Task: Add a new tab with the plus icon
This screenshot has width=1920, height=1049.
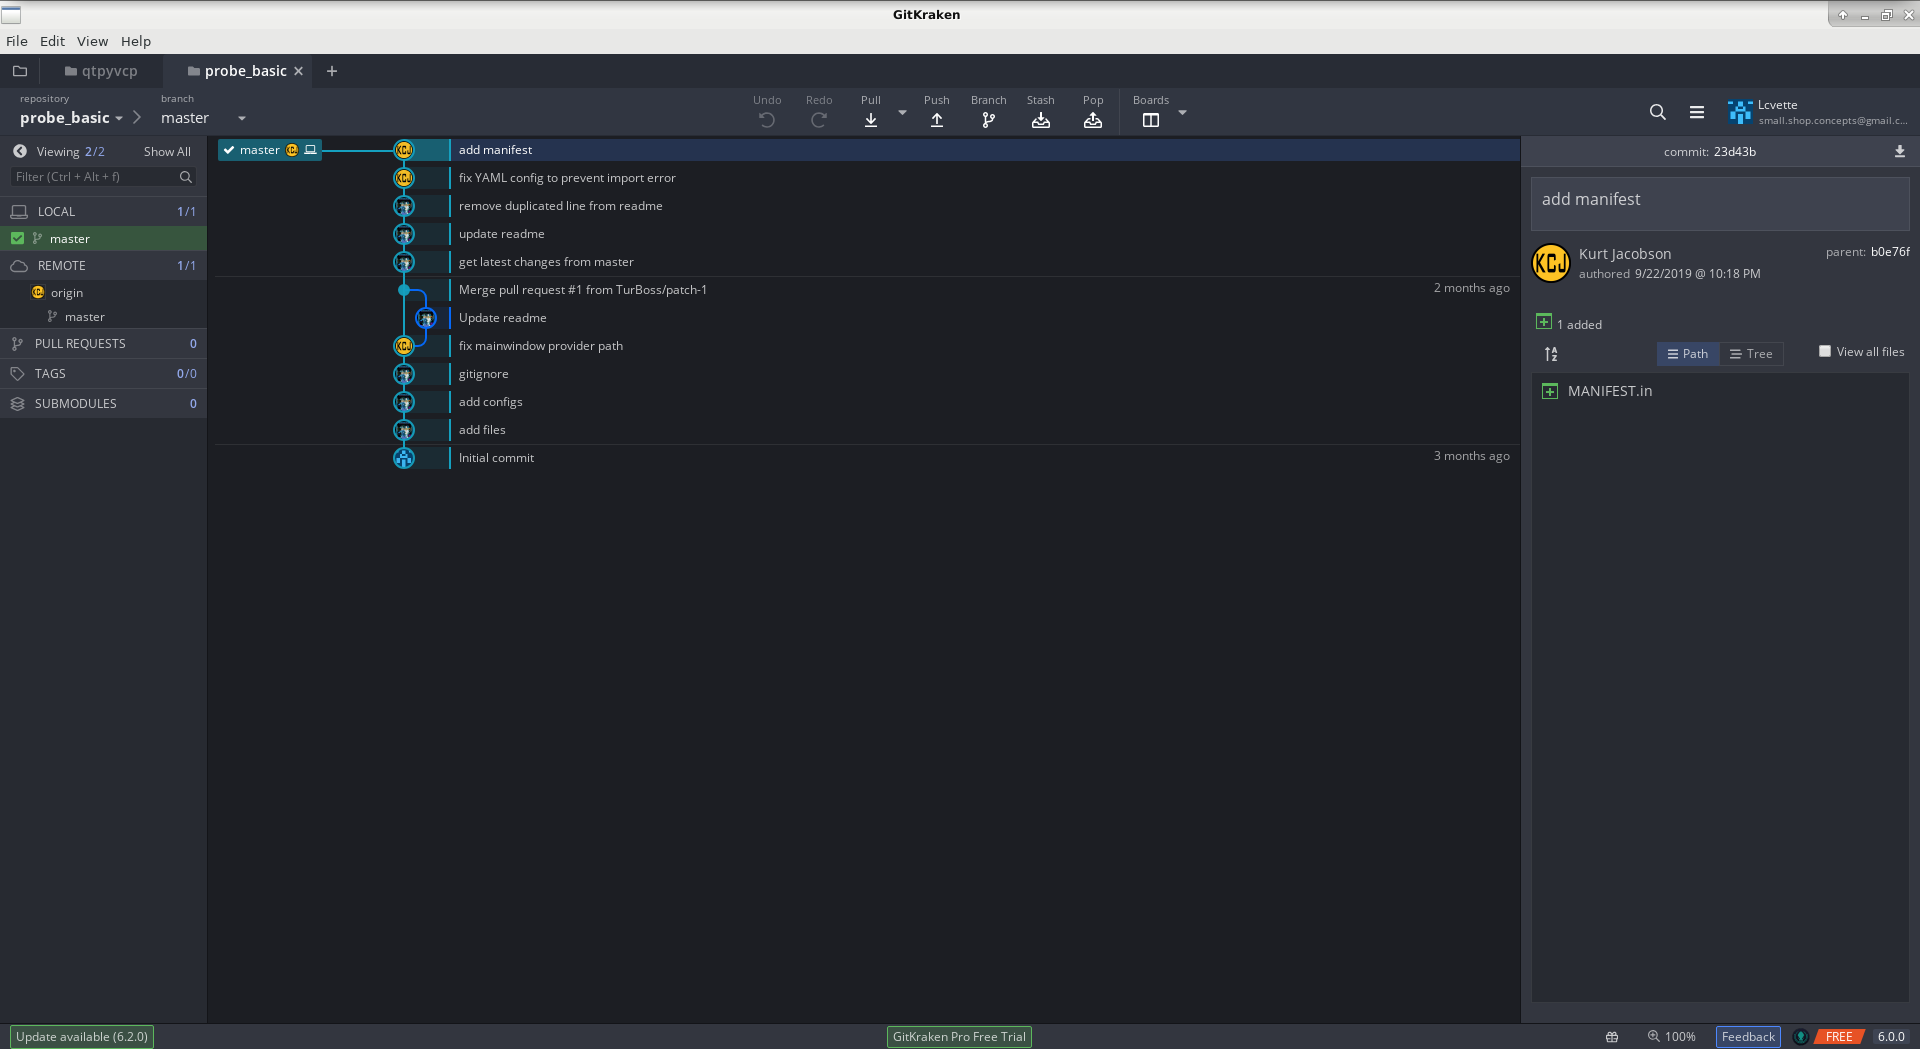Action: [x=332, y=71]
